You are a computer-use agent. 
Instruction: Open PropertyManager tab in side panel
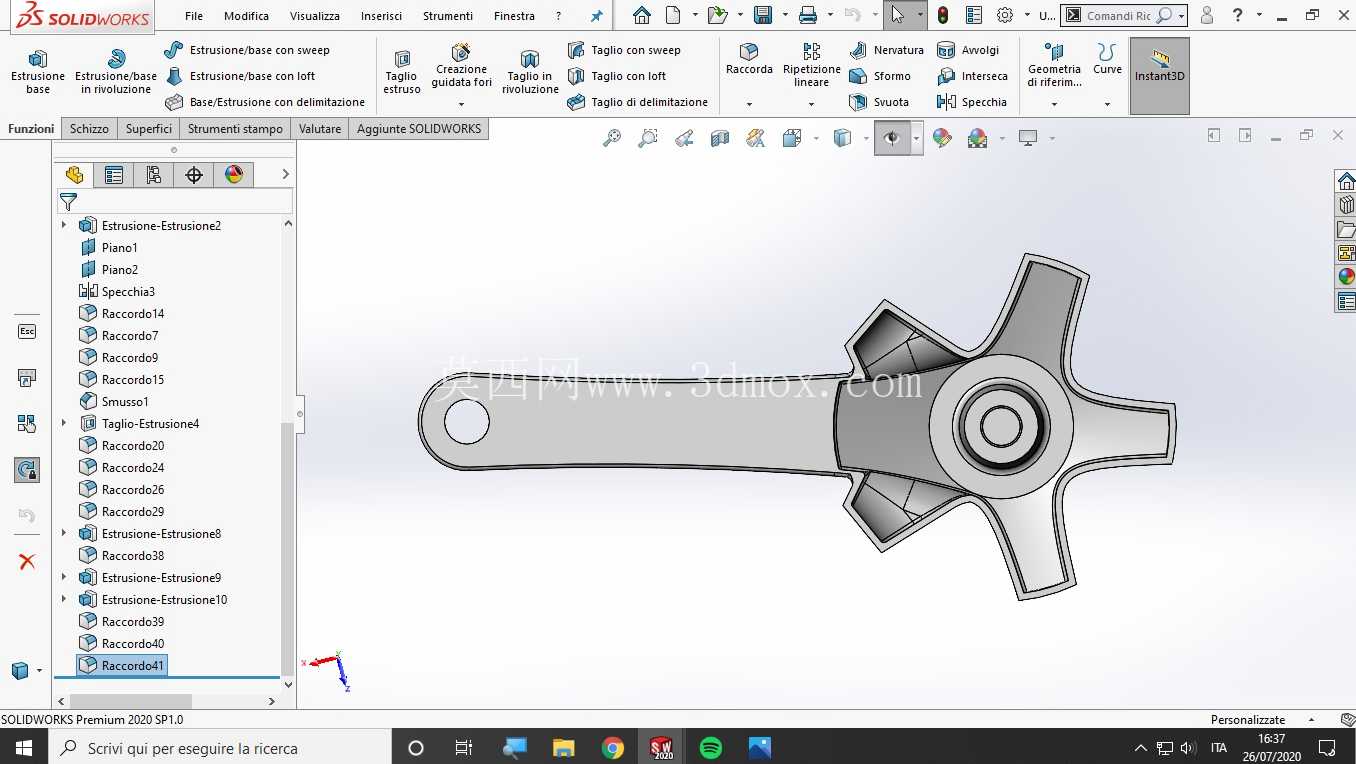tap(114, 175)
